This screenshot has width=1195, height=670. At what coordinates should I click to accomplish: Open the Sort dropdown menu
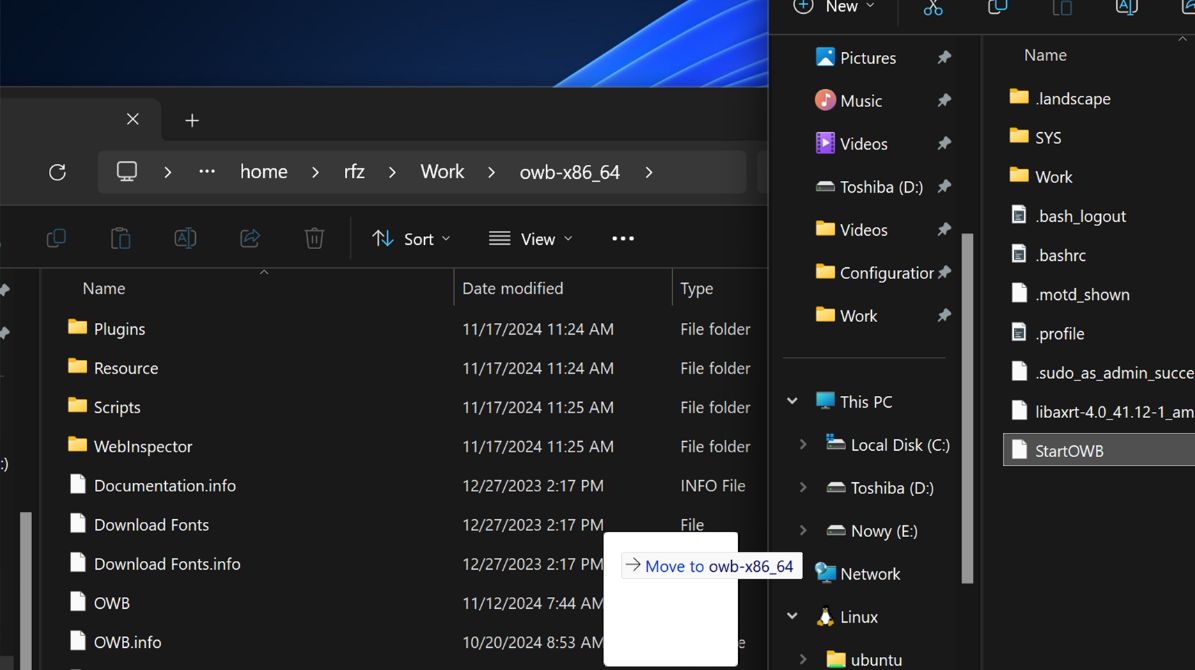[412, 239]
